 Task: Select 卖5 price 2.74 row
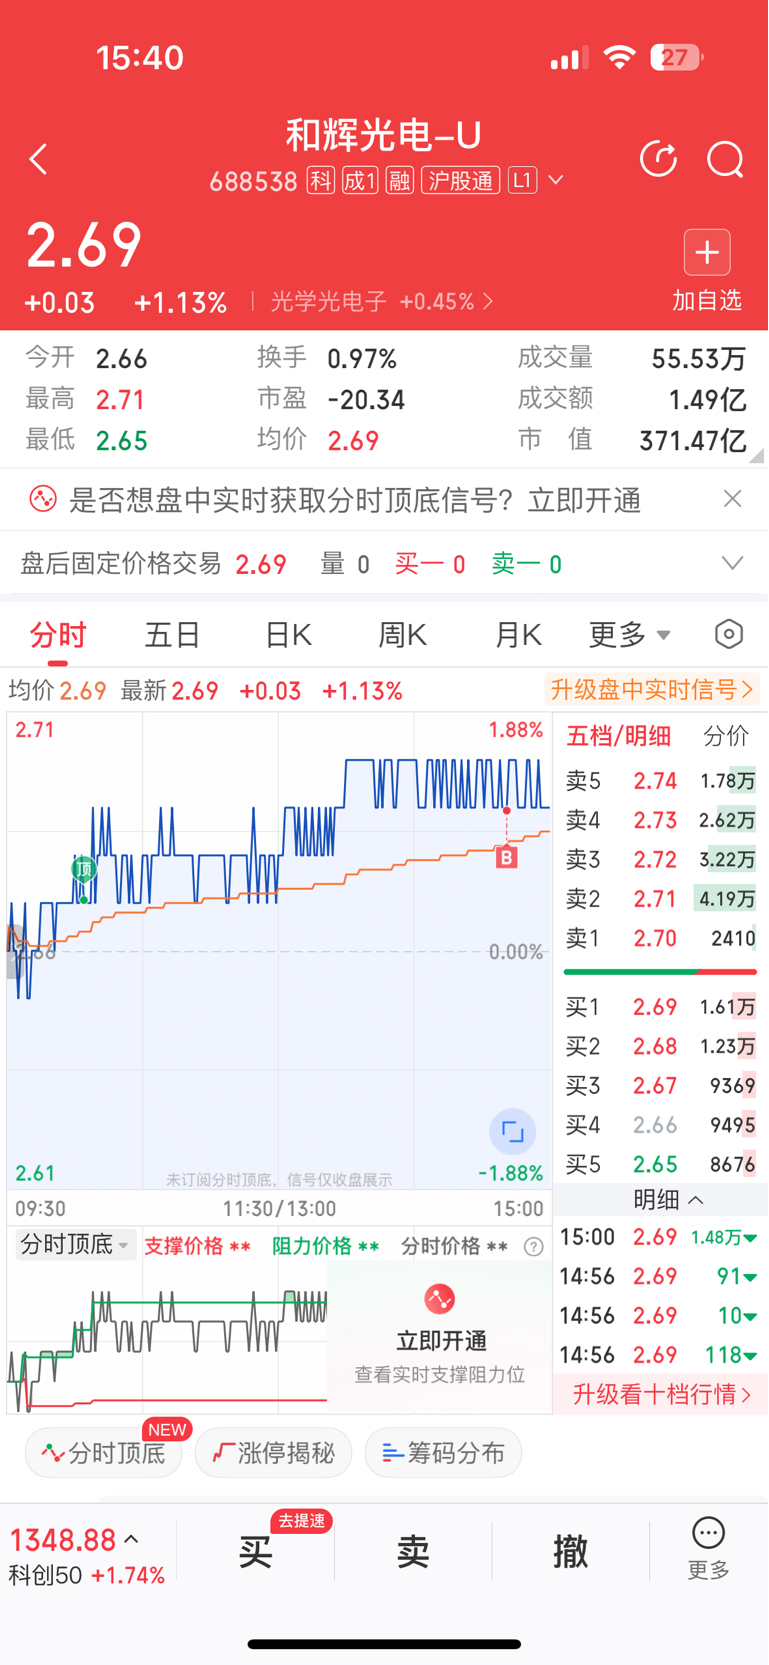[x=660, y=780]
